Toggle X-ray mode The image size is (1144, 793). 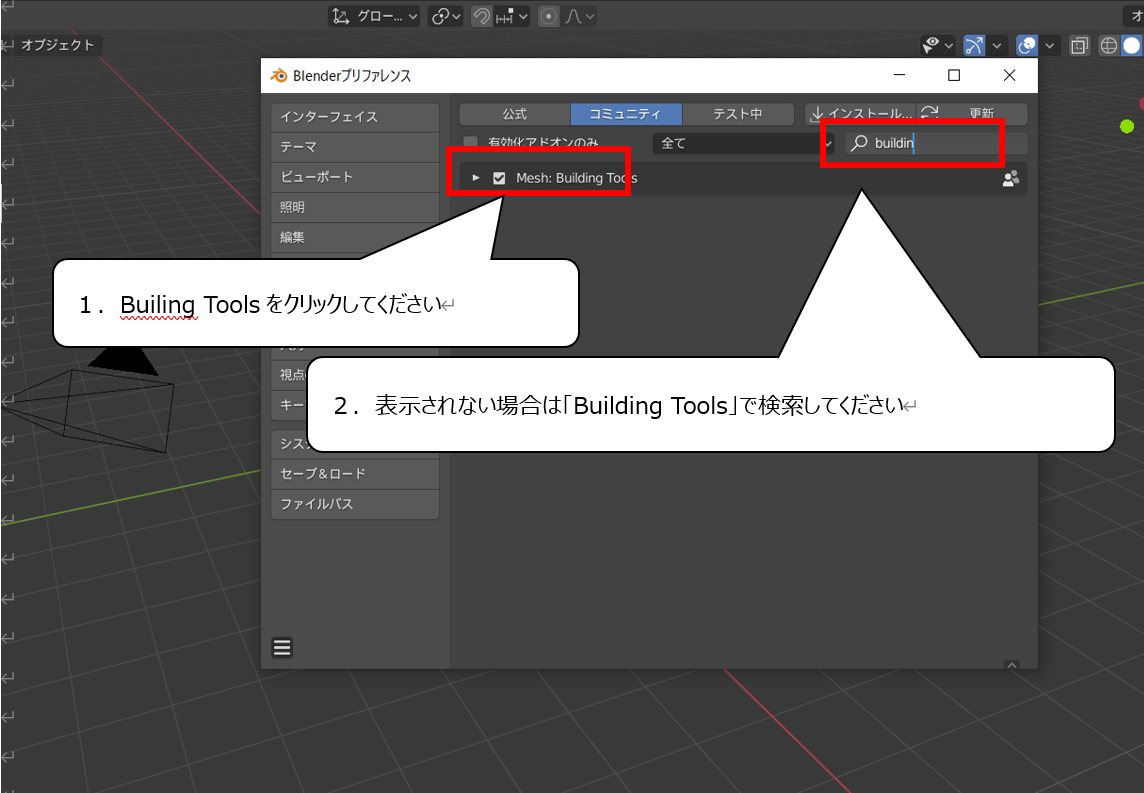point(1079,45)
